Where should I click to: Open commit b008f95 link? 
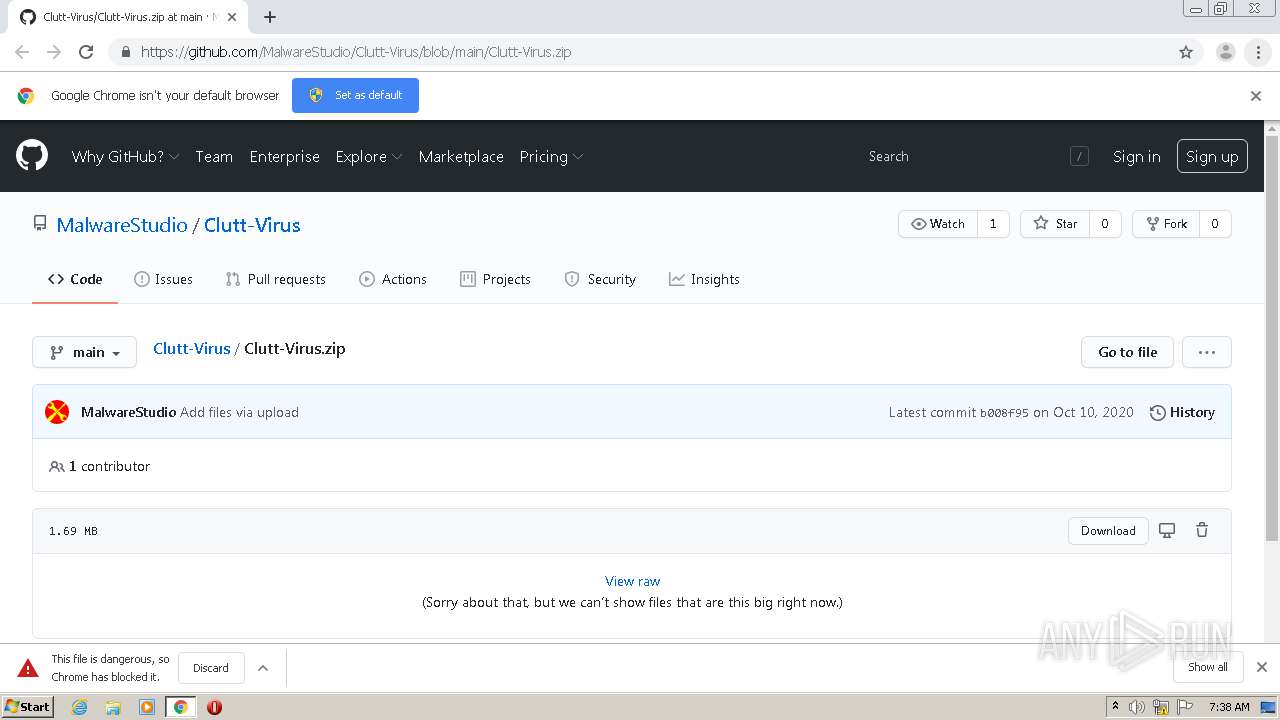tap(1004, 412)
